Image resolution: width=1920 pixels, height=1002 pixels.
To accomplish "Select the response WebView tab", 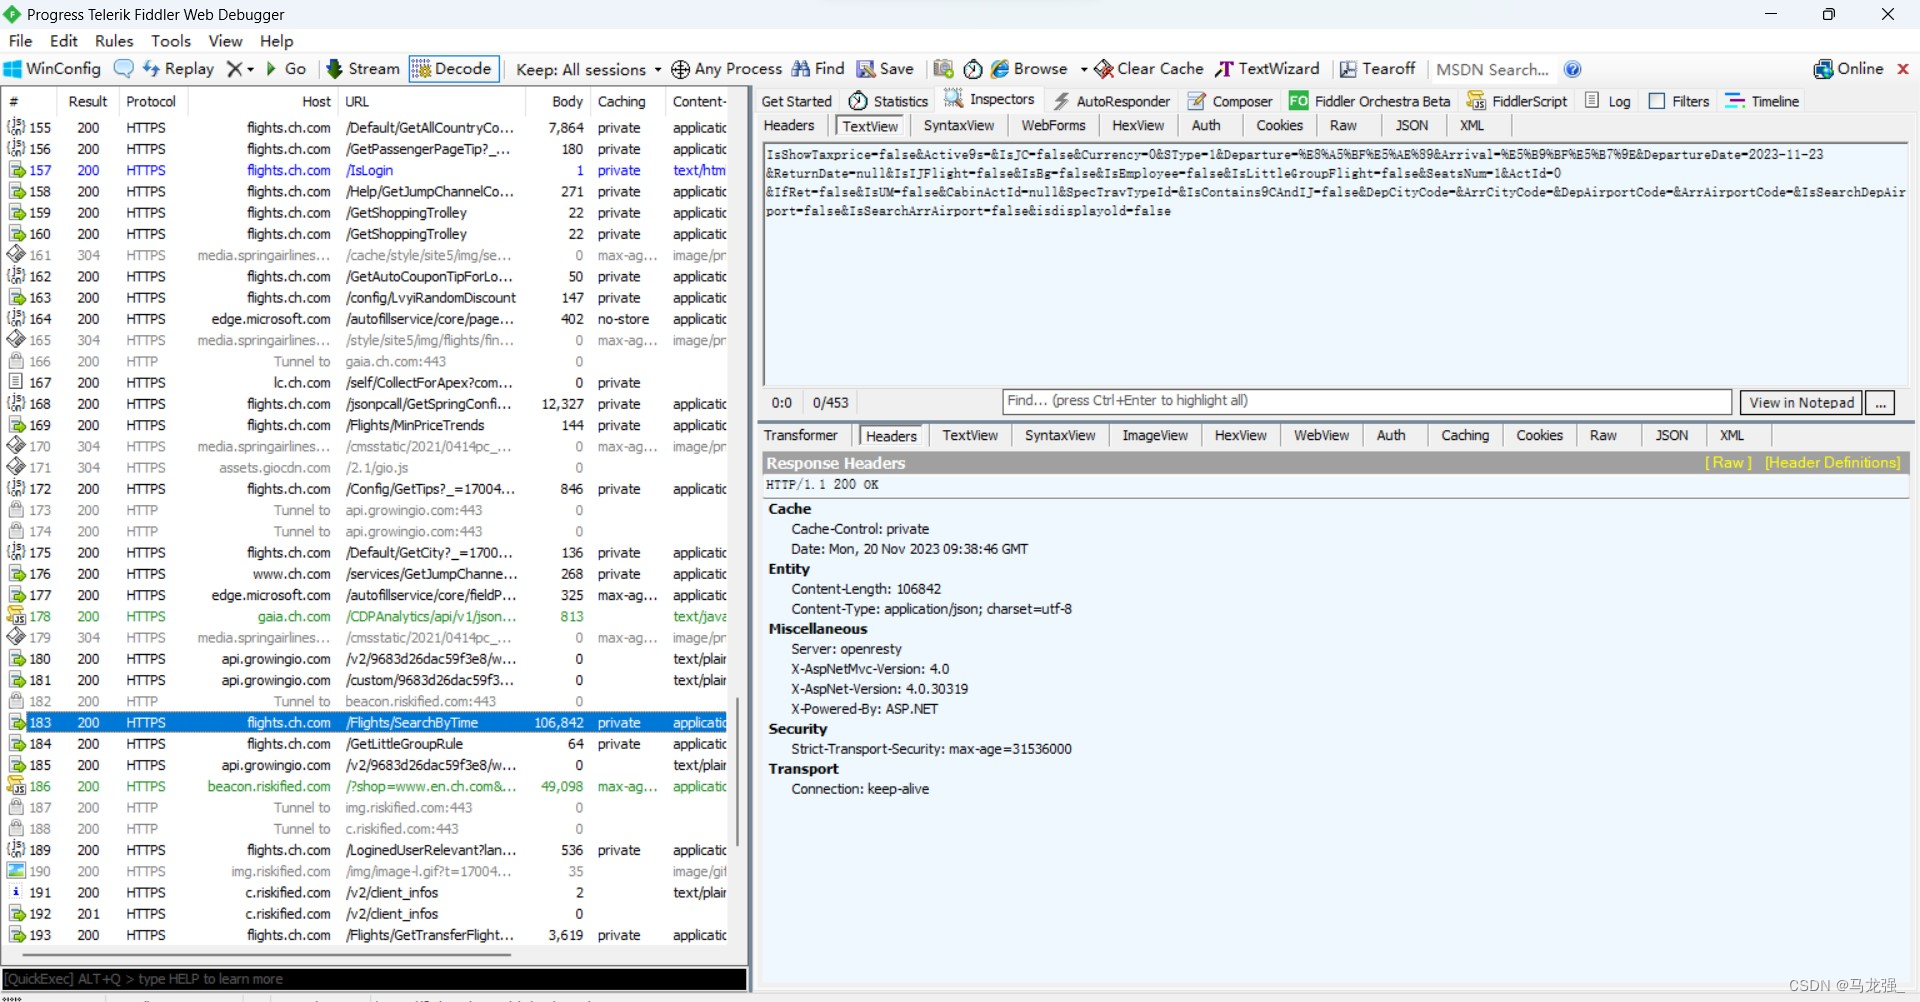I will pyautogui.click(x=1321, y=436).
